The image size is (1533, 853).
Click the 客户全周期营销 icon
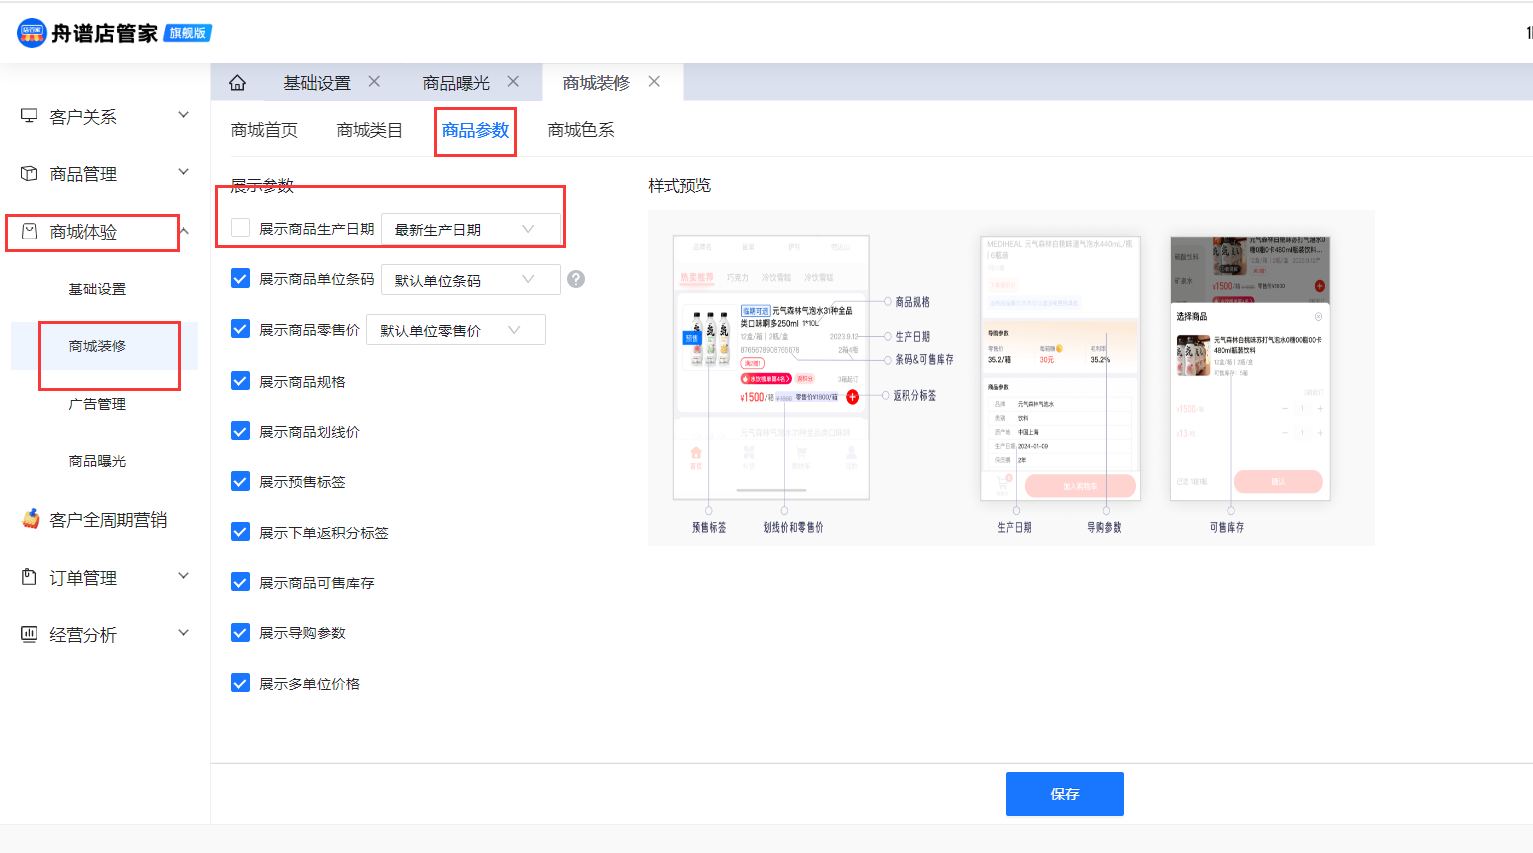coord(31,519)
